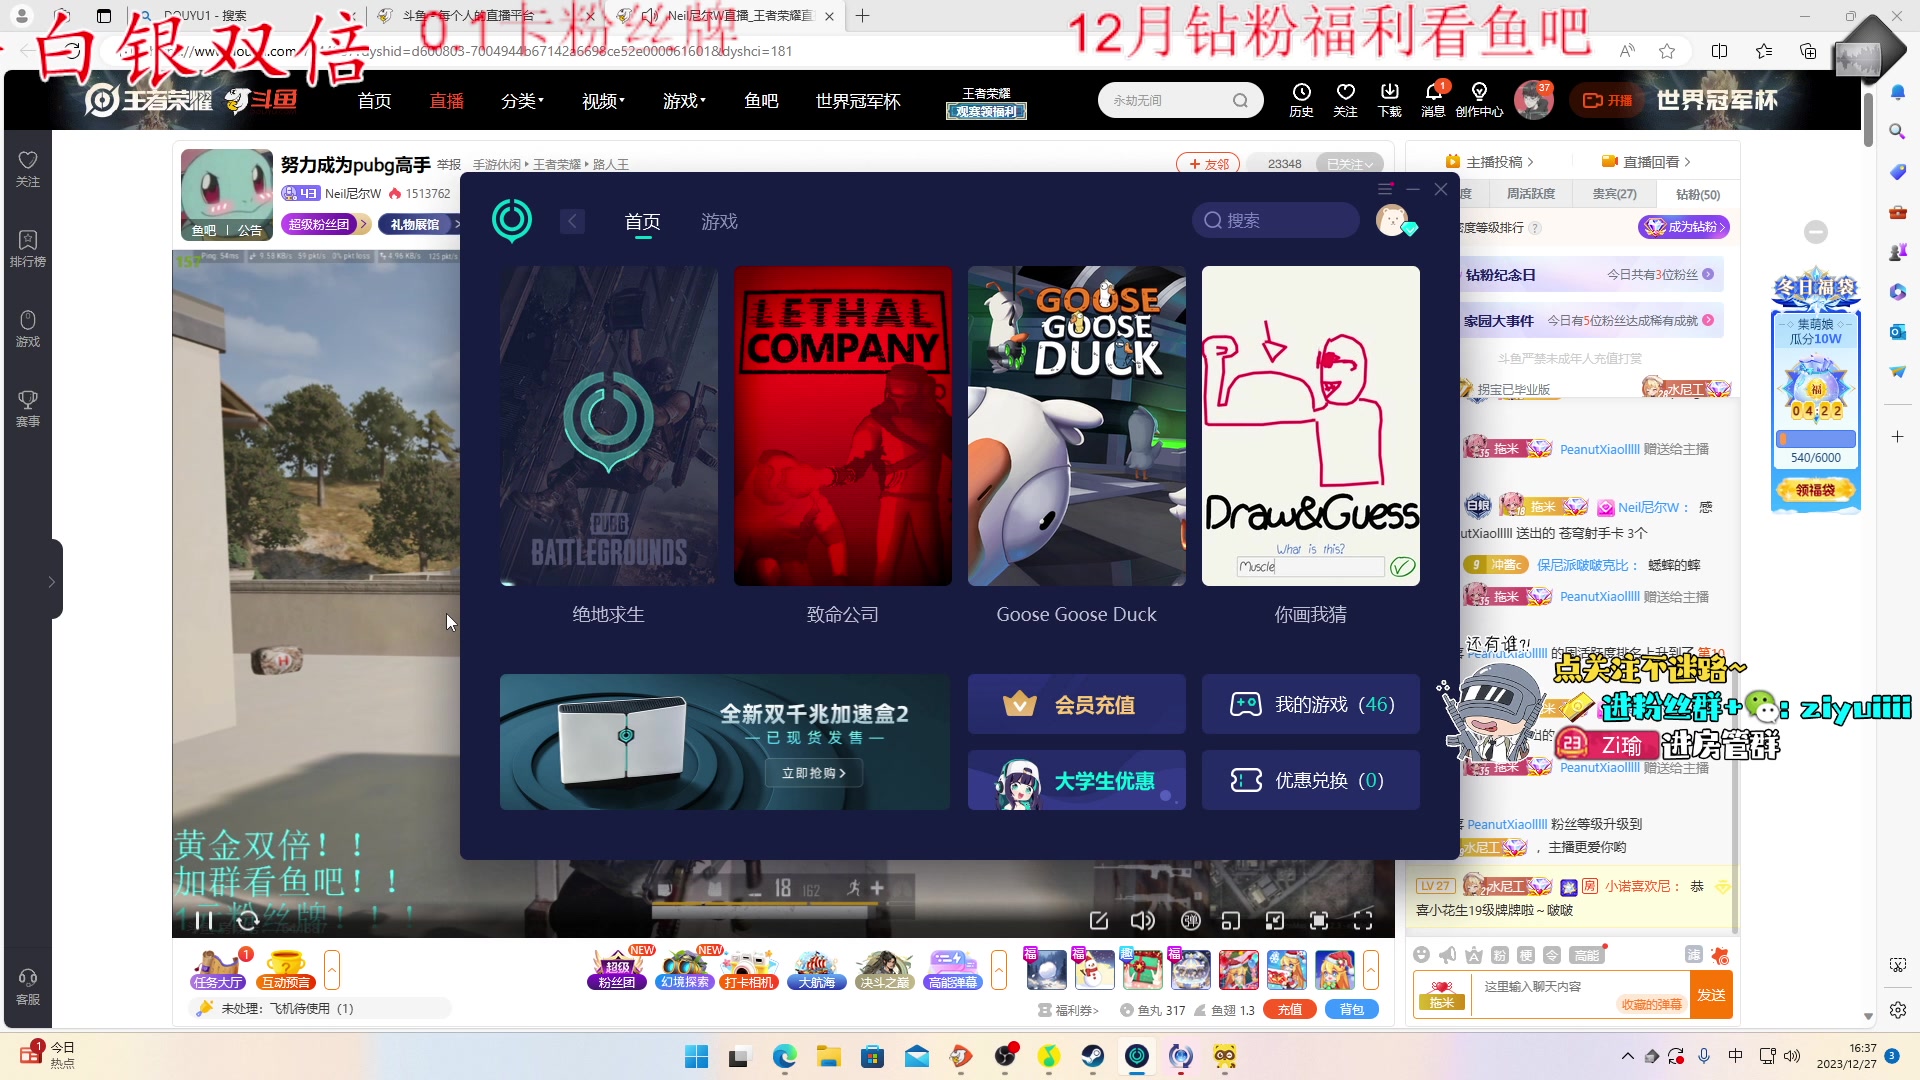The image size is (1920, 1080).
Task: Enter player fullscreen mode
Action: click(1363, 920)
